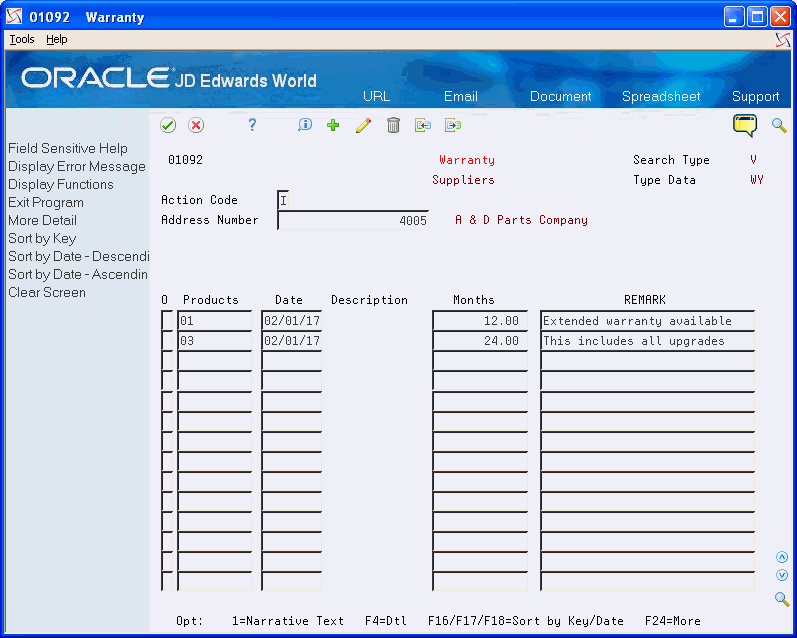Minimize the Warranty window
Viewport: 797px width, 638px height.
(x=733, y=17)
